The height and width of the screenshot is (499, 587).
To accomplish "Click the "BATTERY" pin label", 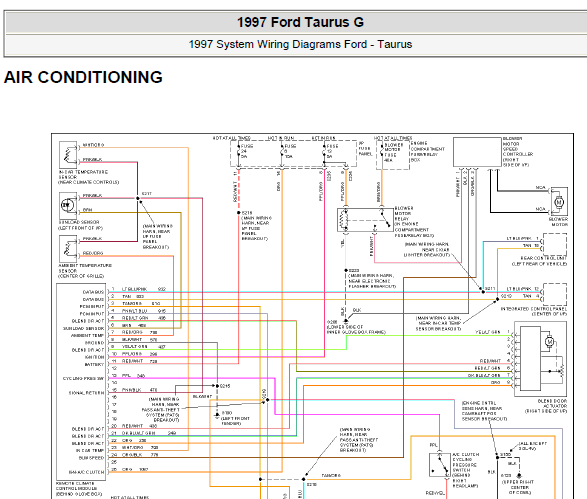I will pos(94,365).
